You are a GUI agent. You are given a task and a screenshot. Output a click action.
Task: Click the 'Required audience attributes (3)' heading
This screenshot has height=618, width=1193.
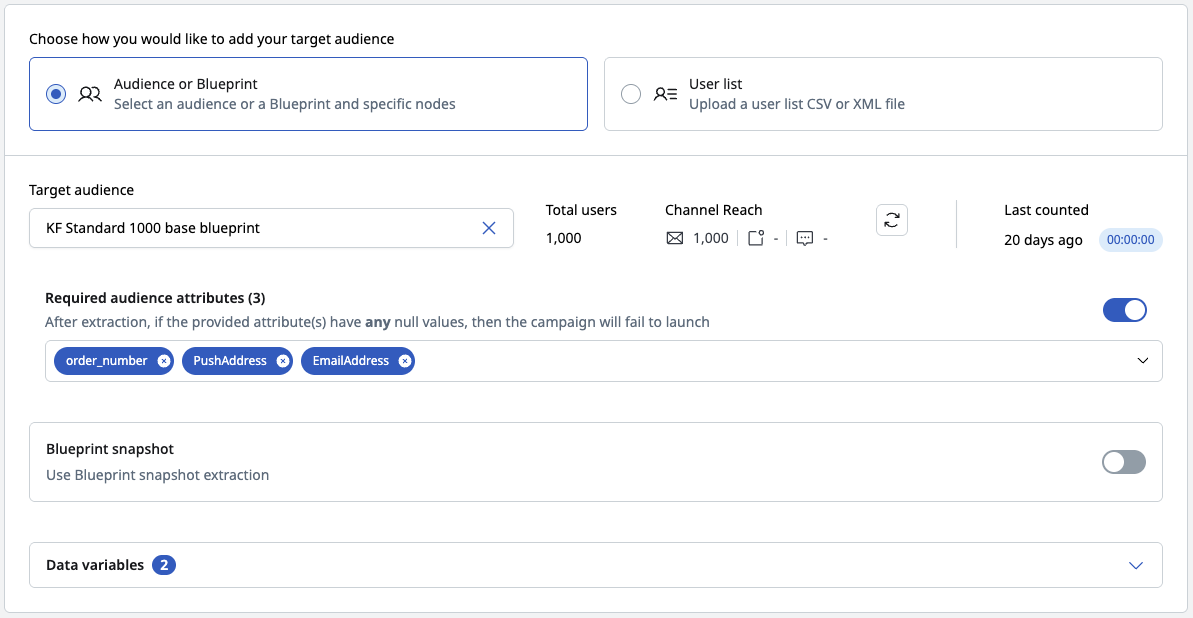pyautogui.click(x=155, y=298)
